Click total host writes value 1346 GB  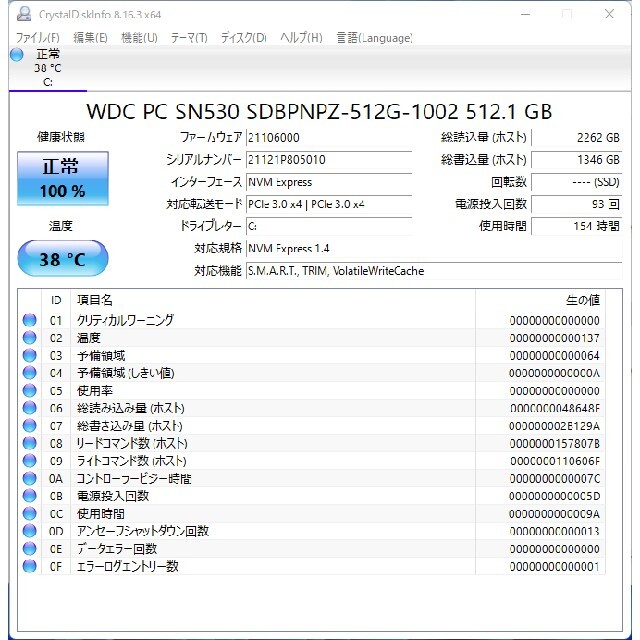(577, 160)
